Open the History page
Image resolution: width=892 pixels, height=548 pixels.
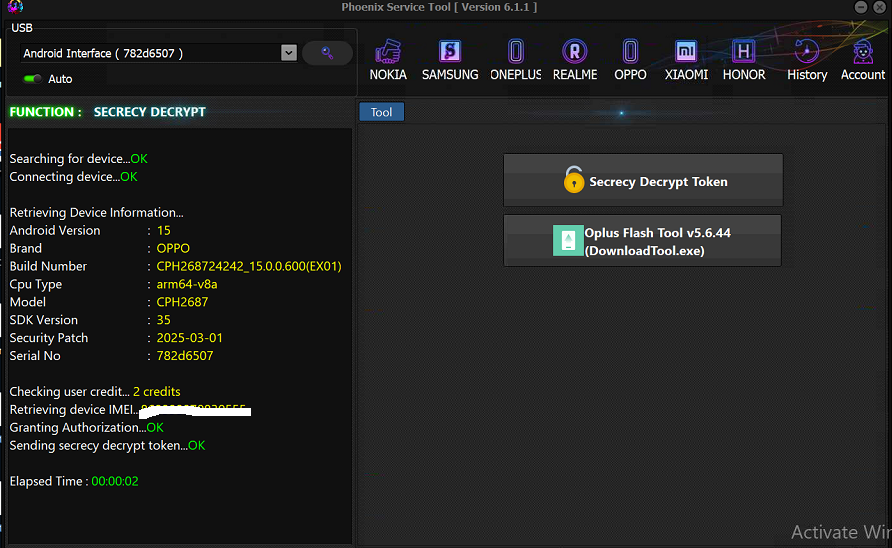tap(807, 61)
